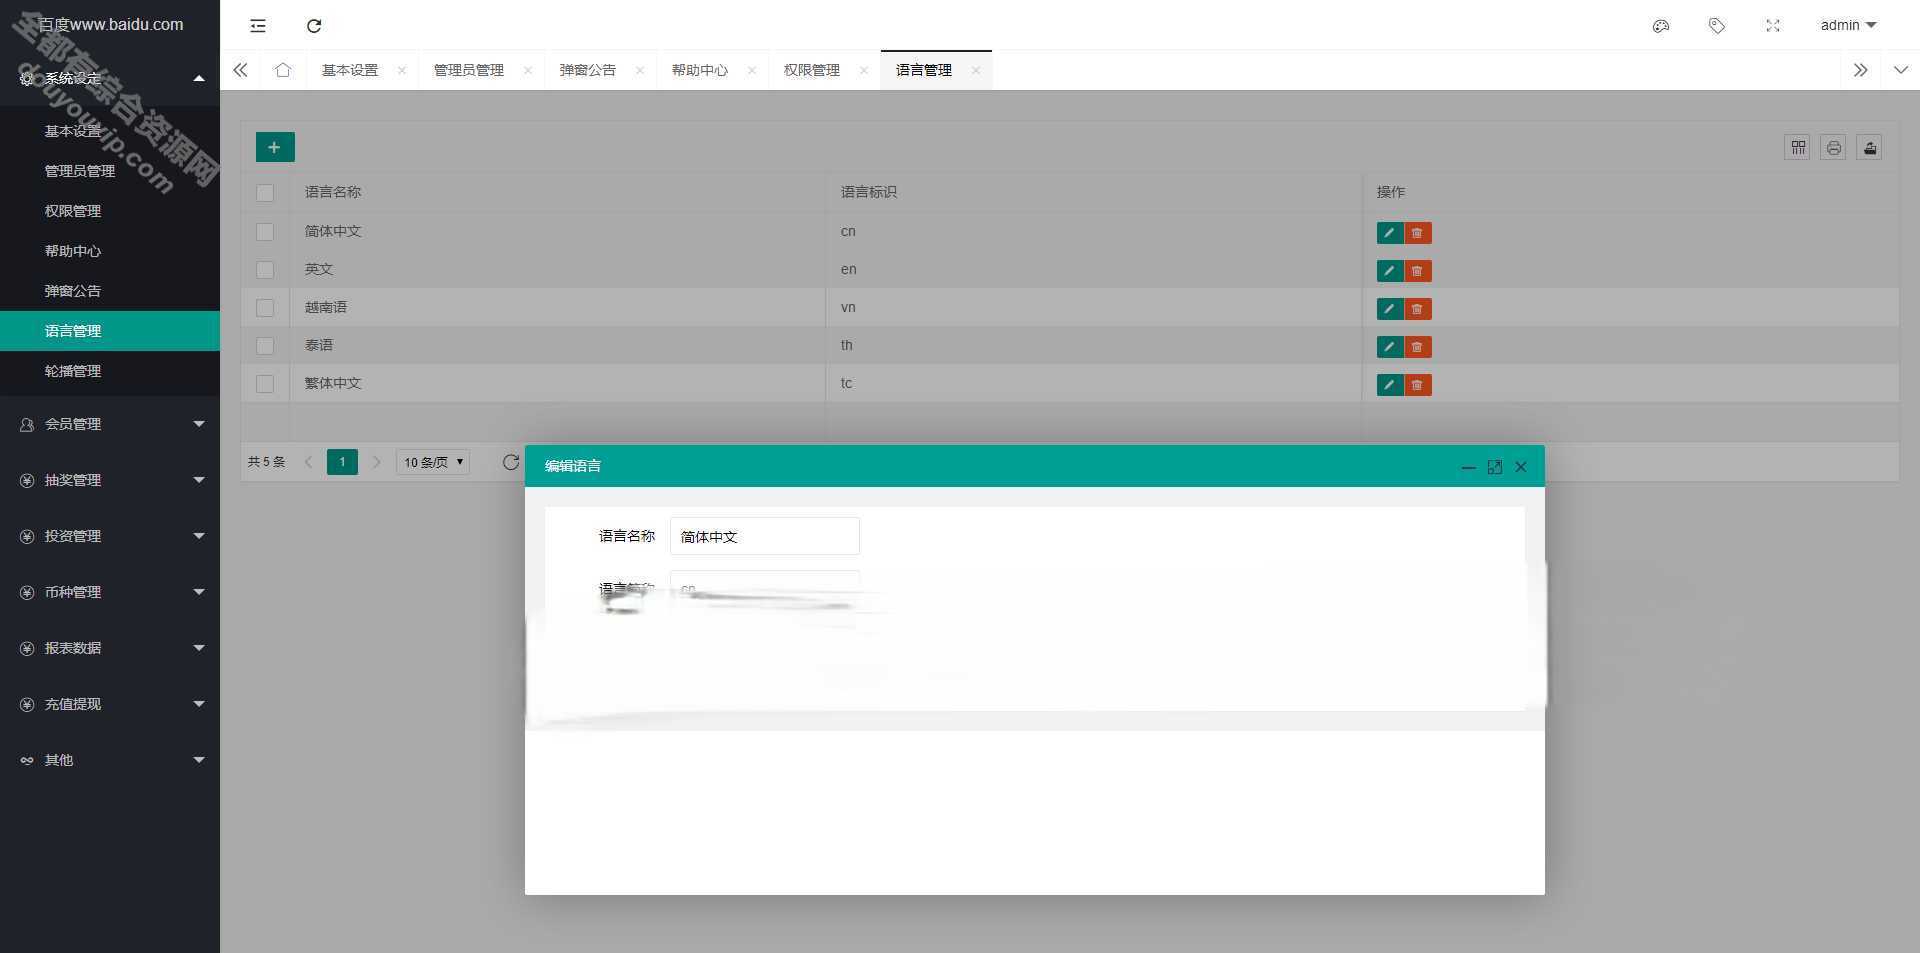The image size is (1920, 953).
Task: Tick the checkbox for 越南语 row
Action: click(265, 308)
